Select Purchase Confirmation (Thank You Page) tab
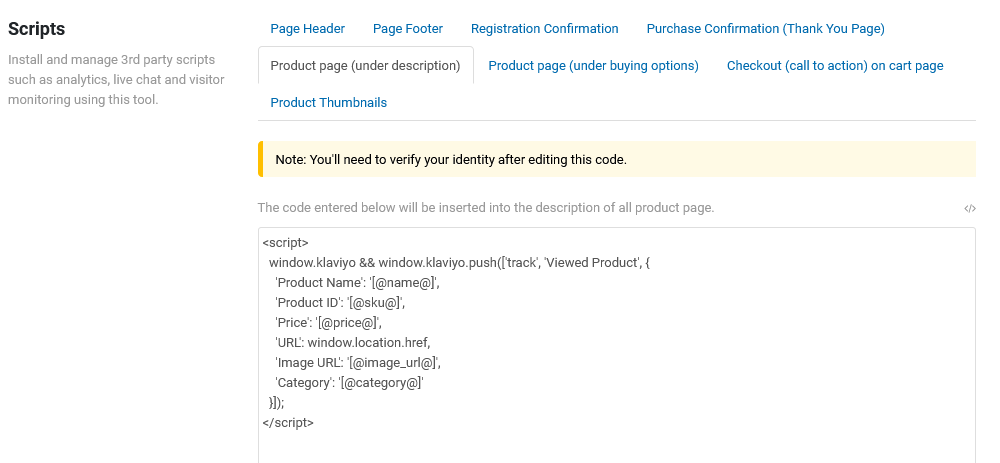This screenshot has width=1000, height=463. [x=765, y=29]
